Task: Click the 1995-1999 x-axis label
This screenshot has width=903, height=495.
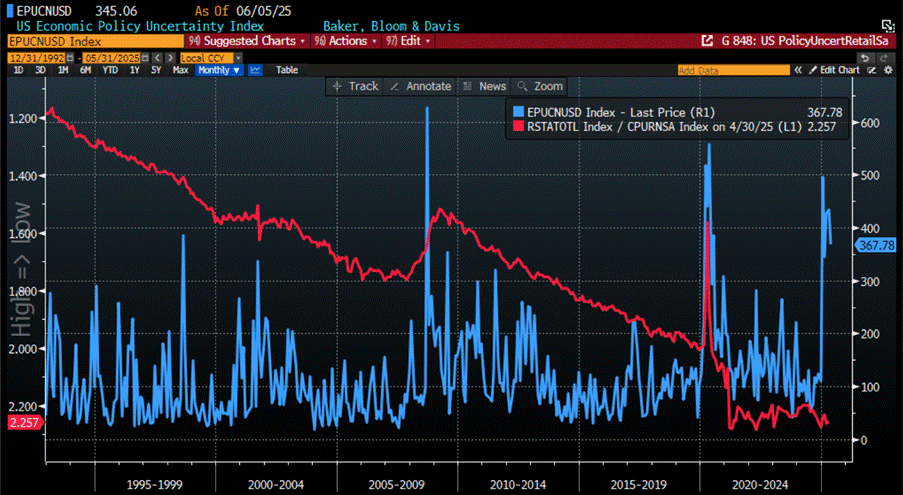Action: click(154, 485)
